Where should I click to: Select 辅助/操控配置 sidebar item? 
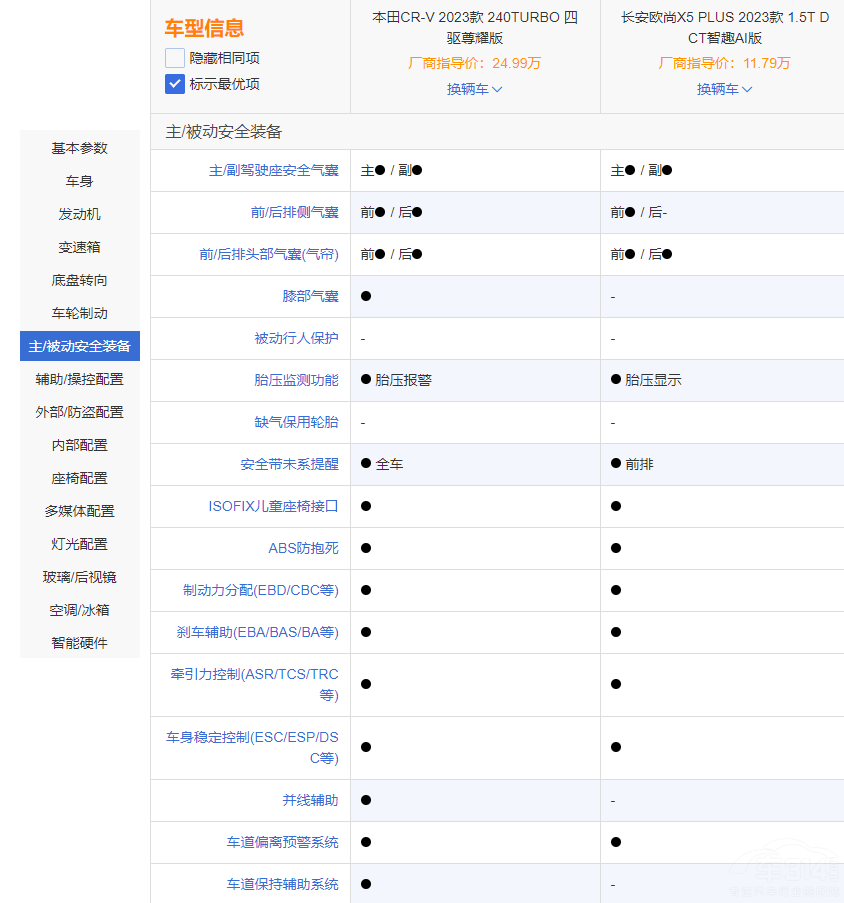(x=80, y=379)
